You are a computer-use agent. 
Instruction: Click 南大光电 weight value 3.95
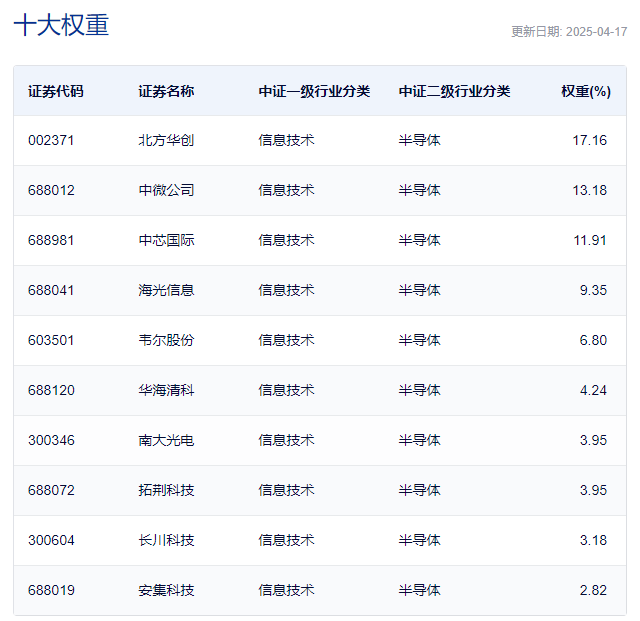click(x=593, y=441)
